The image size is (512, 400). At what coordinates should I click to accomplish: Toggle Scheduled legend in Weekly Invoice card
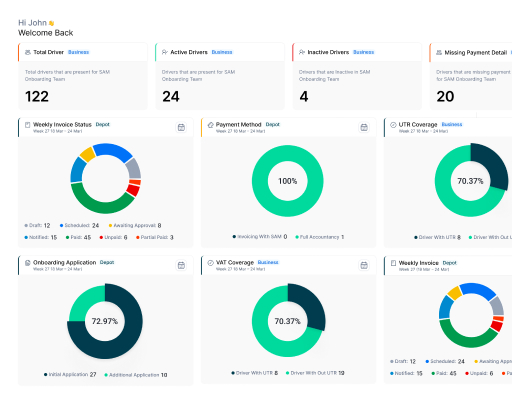pyautogui.click(x=445, y=361)
